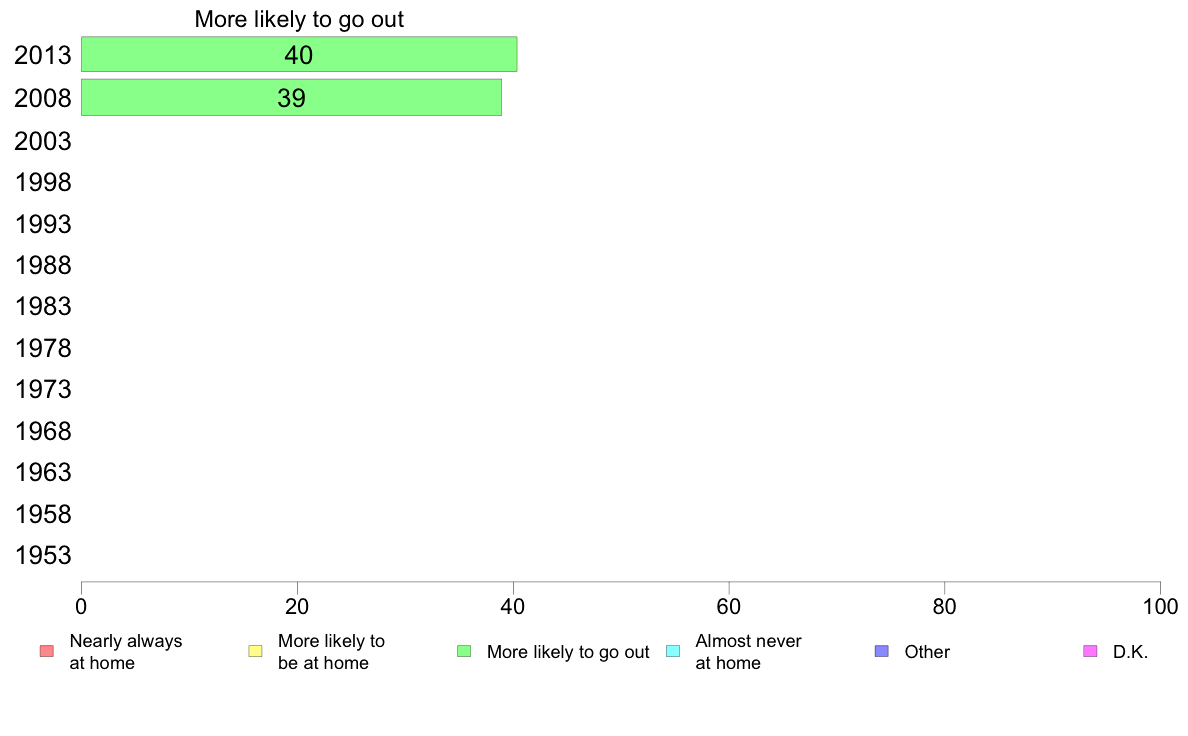Click the magenta D.K. legend swatch
1188x736 pixels.
pos(1090,651)
